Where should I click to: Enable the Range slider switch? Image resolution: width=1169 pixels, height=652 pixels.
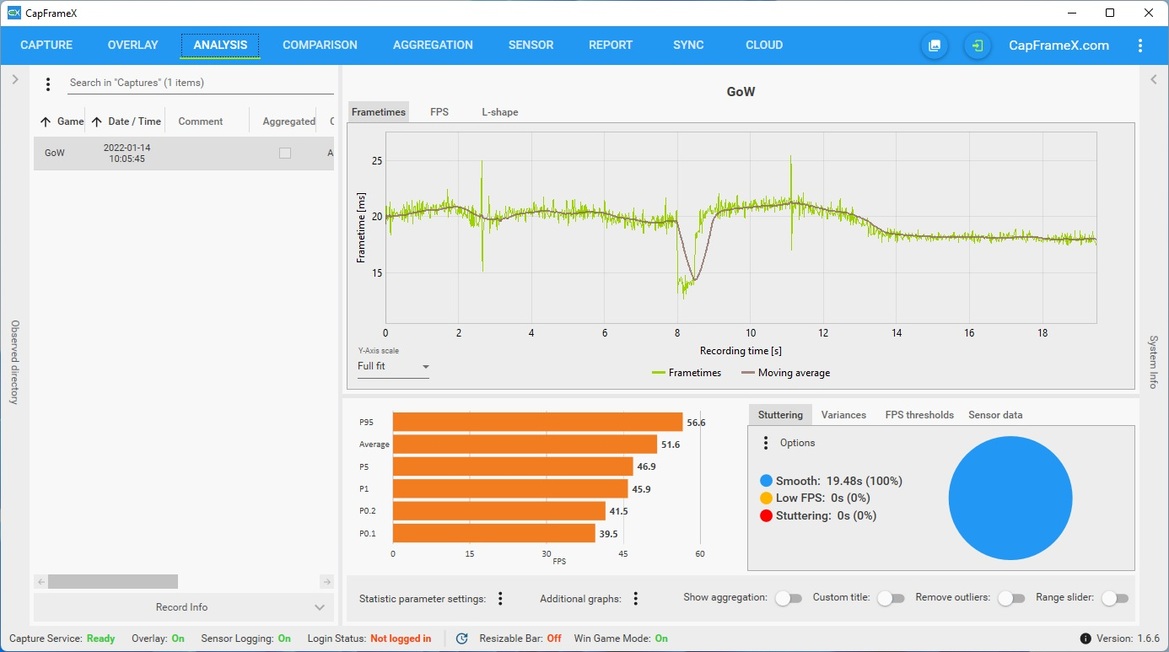[1115, 598]
